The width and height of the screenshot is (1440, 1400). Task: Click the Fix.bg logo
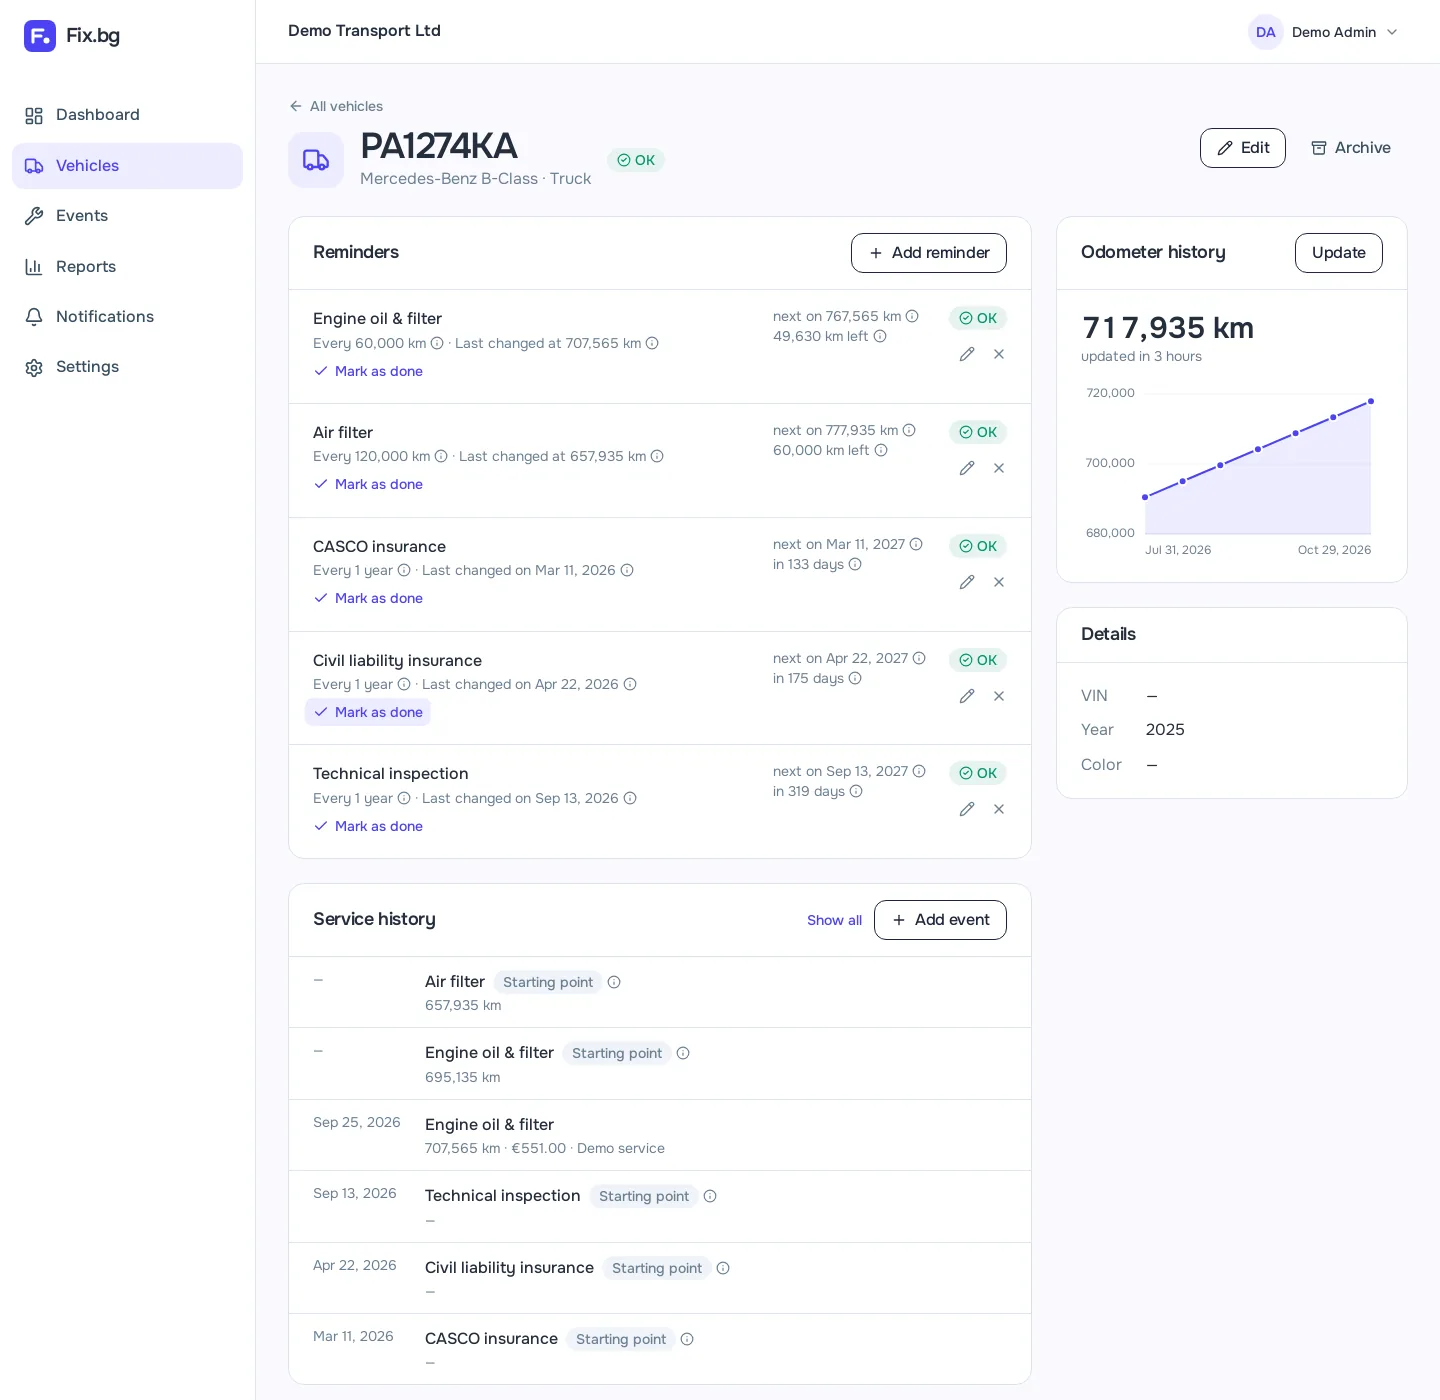click(72, 35)
